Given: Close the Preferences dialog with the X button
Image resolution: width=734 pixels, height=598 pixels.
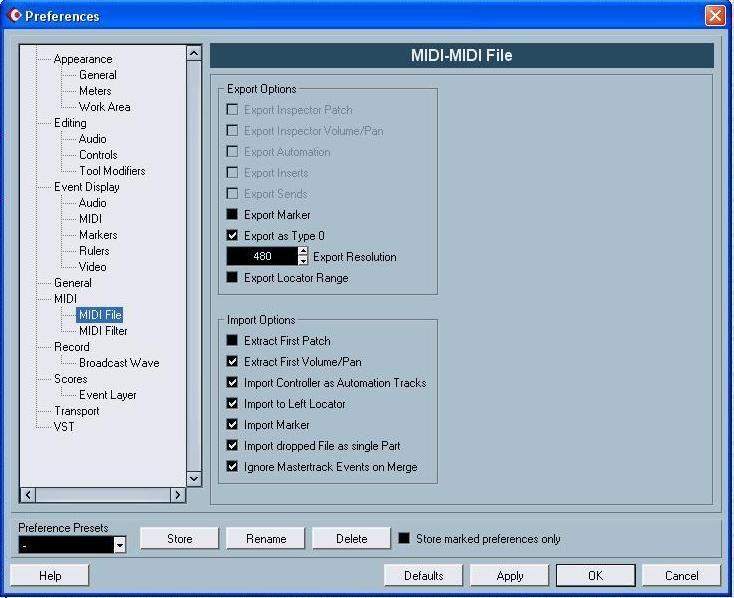Looking at the screenshot, I should (x=715, y=15).
